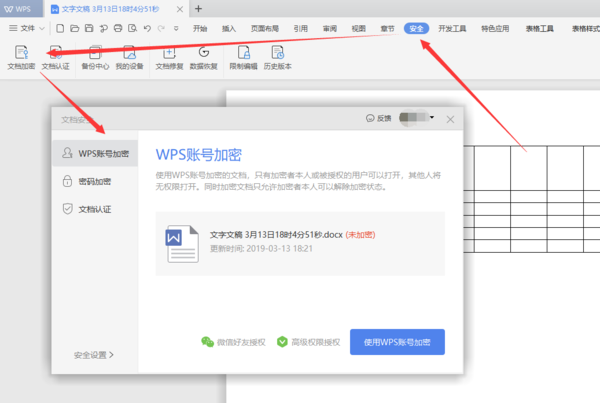The image size is (600, 403).
Task: Undo the last action
Action: (147, 28)
